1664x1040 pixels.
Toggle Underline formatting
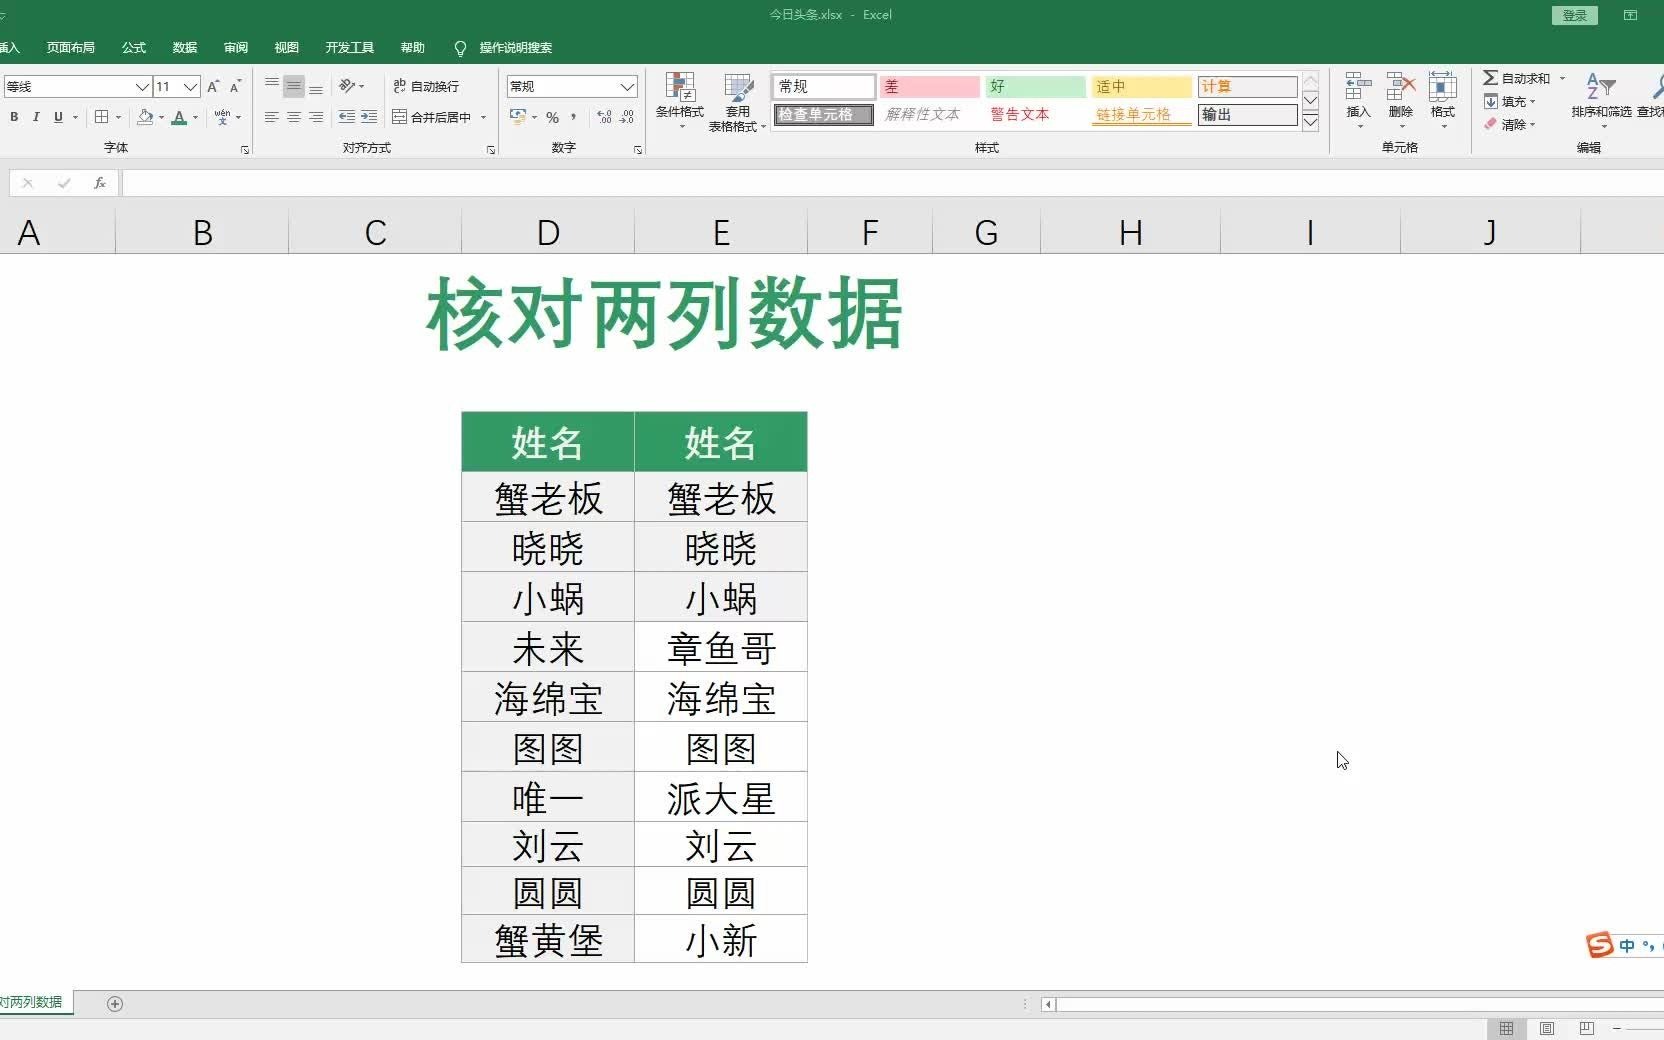58,117
